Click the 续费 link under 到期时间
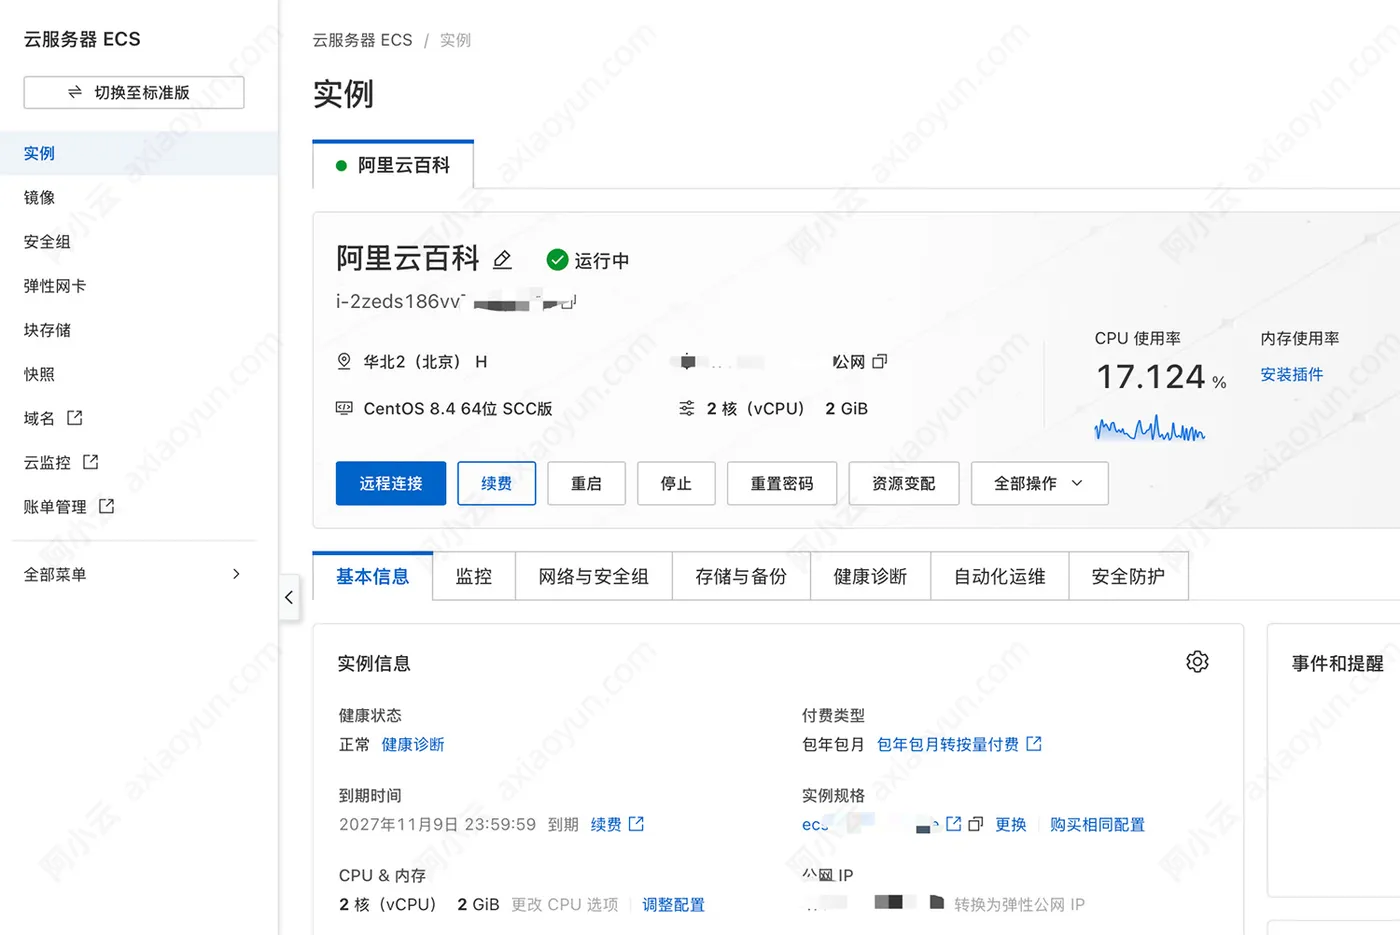 point(606,824)
